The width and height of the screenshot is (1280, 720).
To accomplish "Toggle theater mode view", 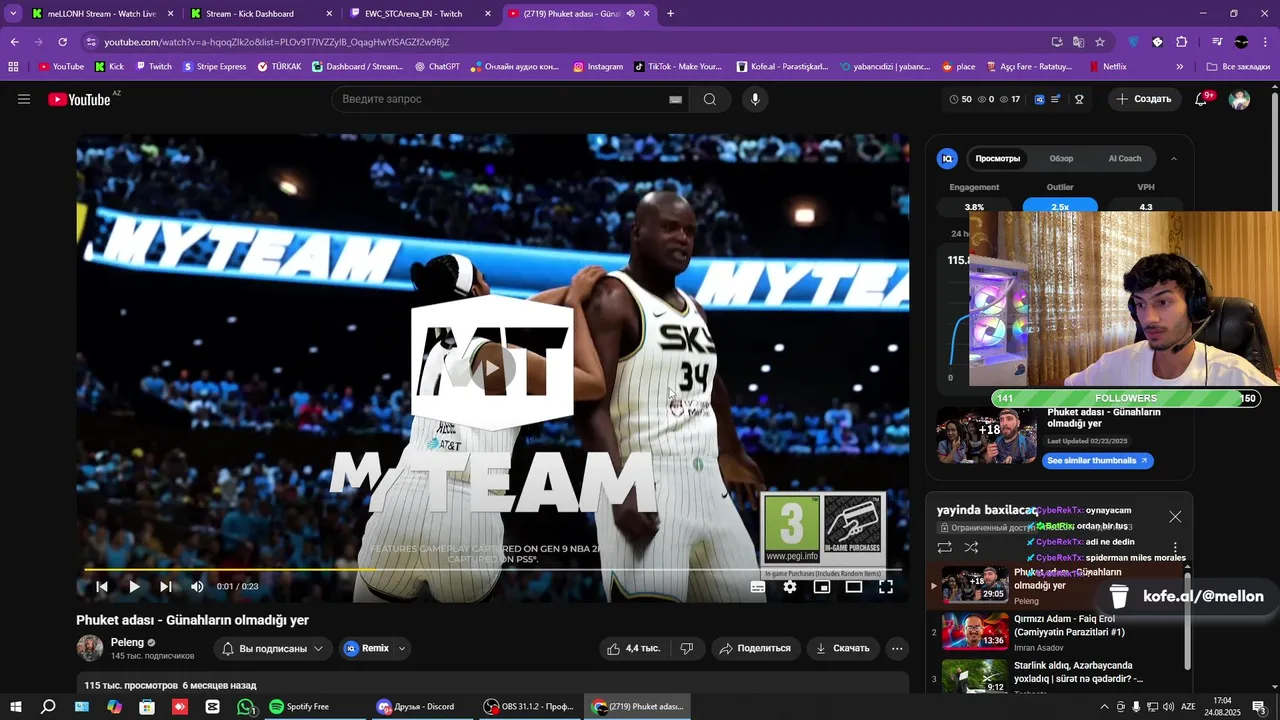I will pyautogui.click(x=854, y=587).
